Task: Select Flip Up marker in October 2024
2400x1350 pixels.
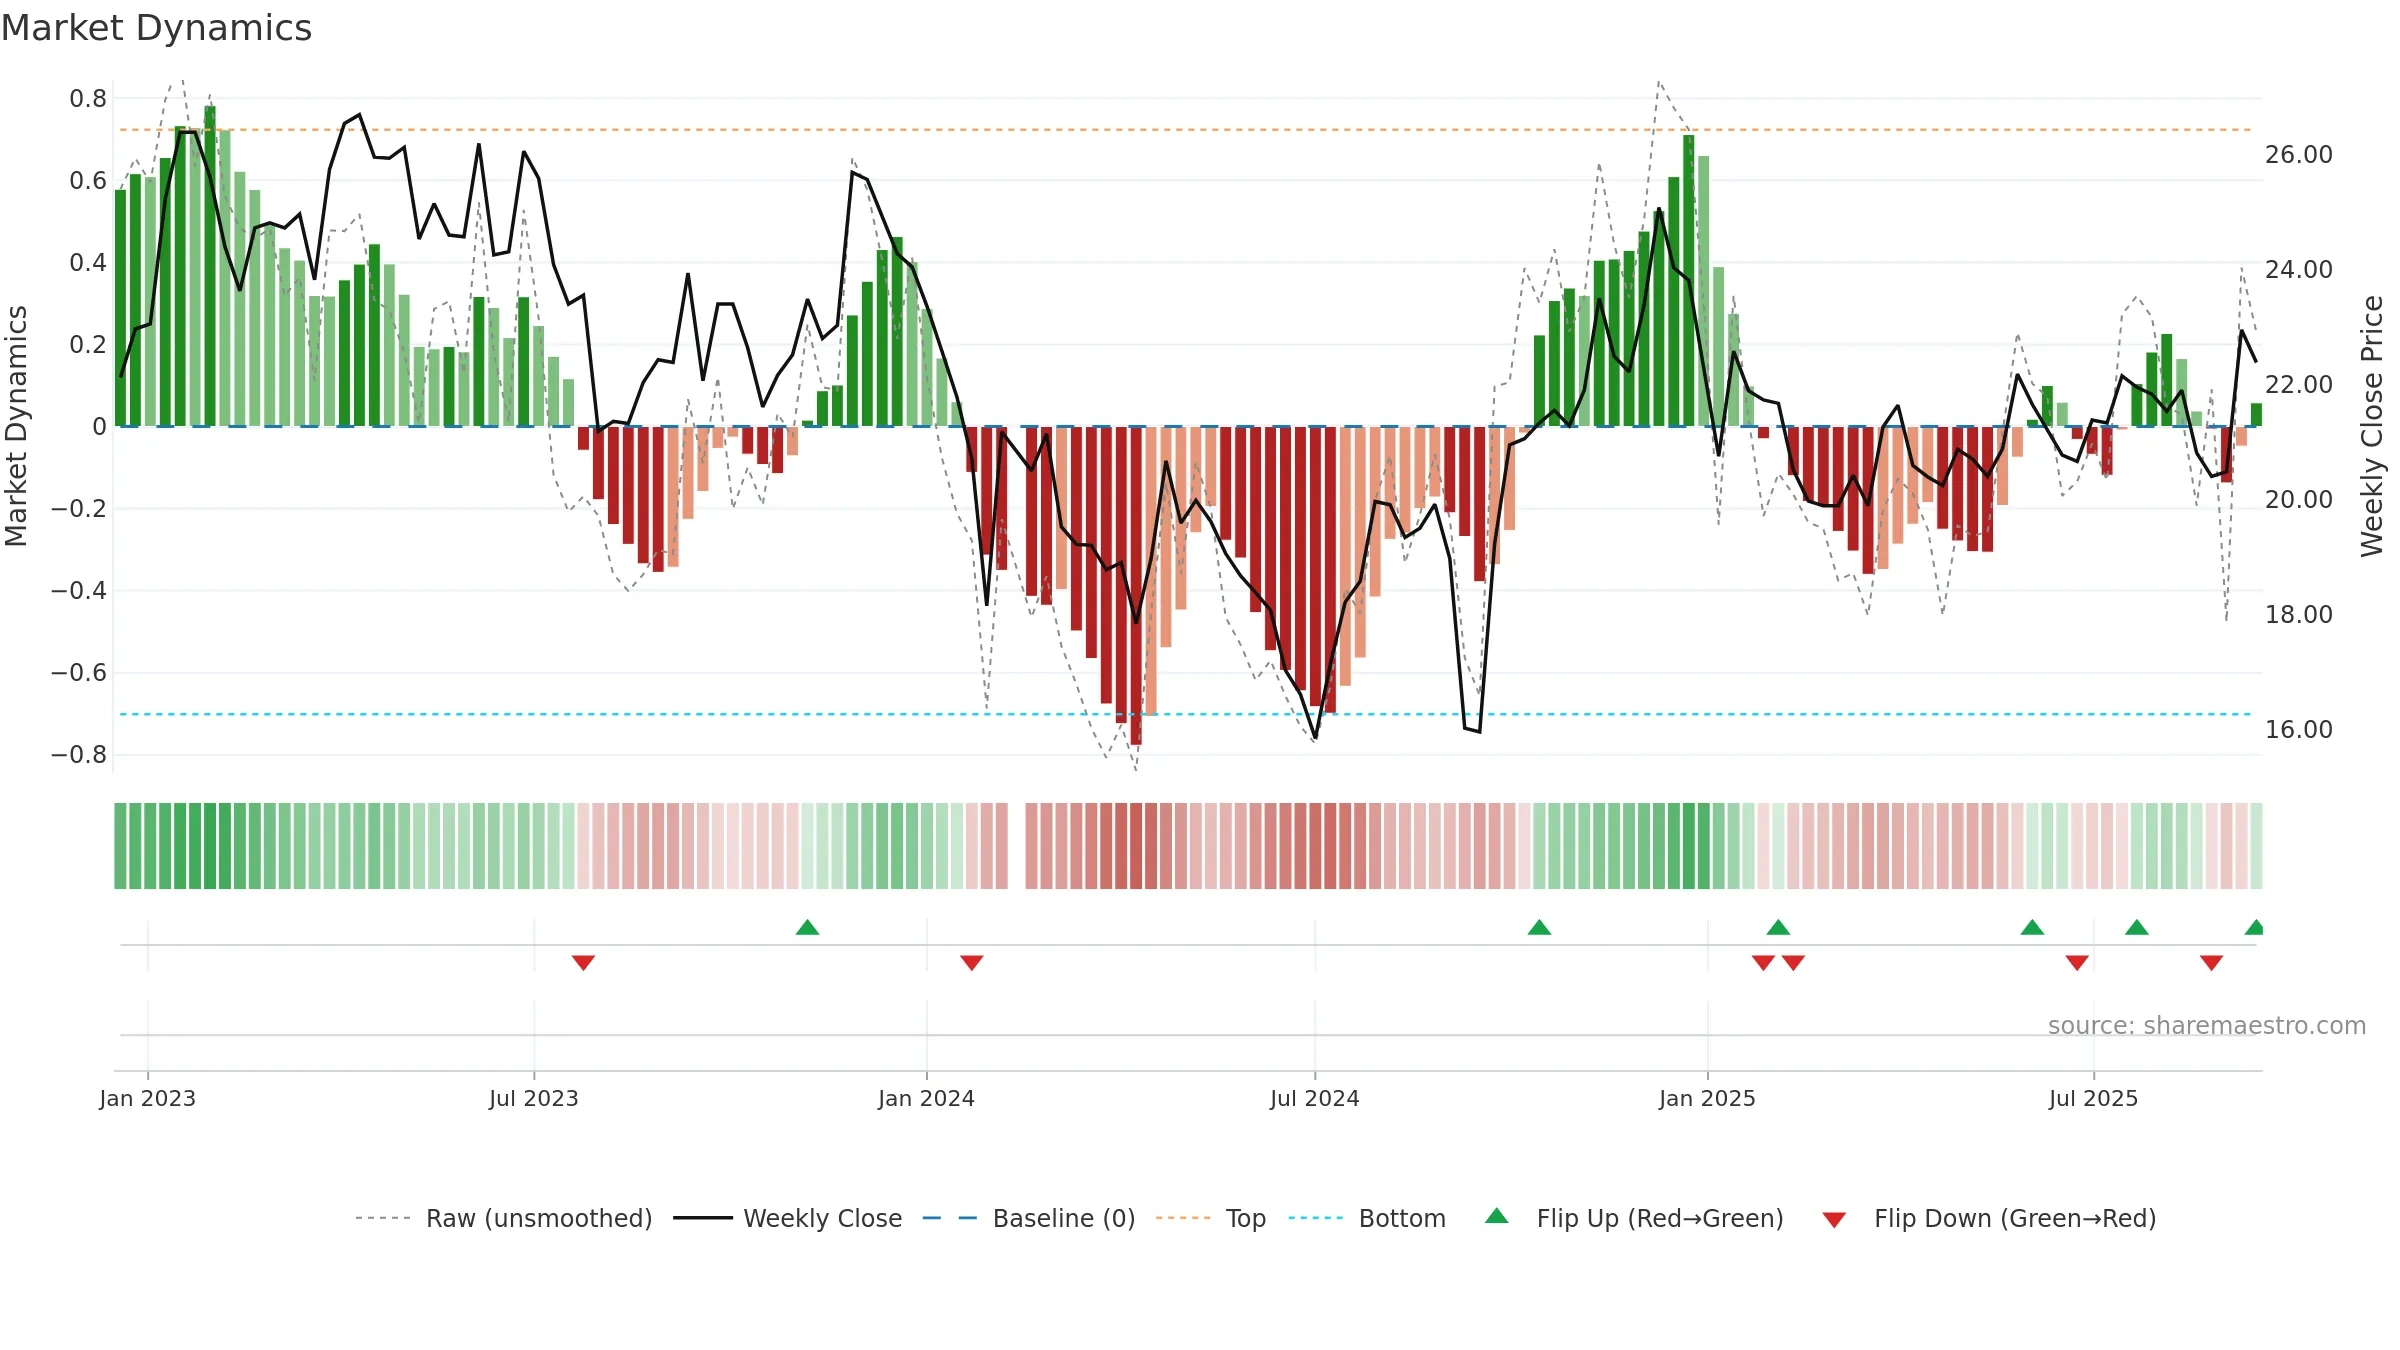Action: [1539, 927]
